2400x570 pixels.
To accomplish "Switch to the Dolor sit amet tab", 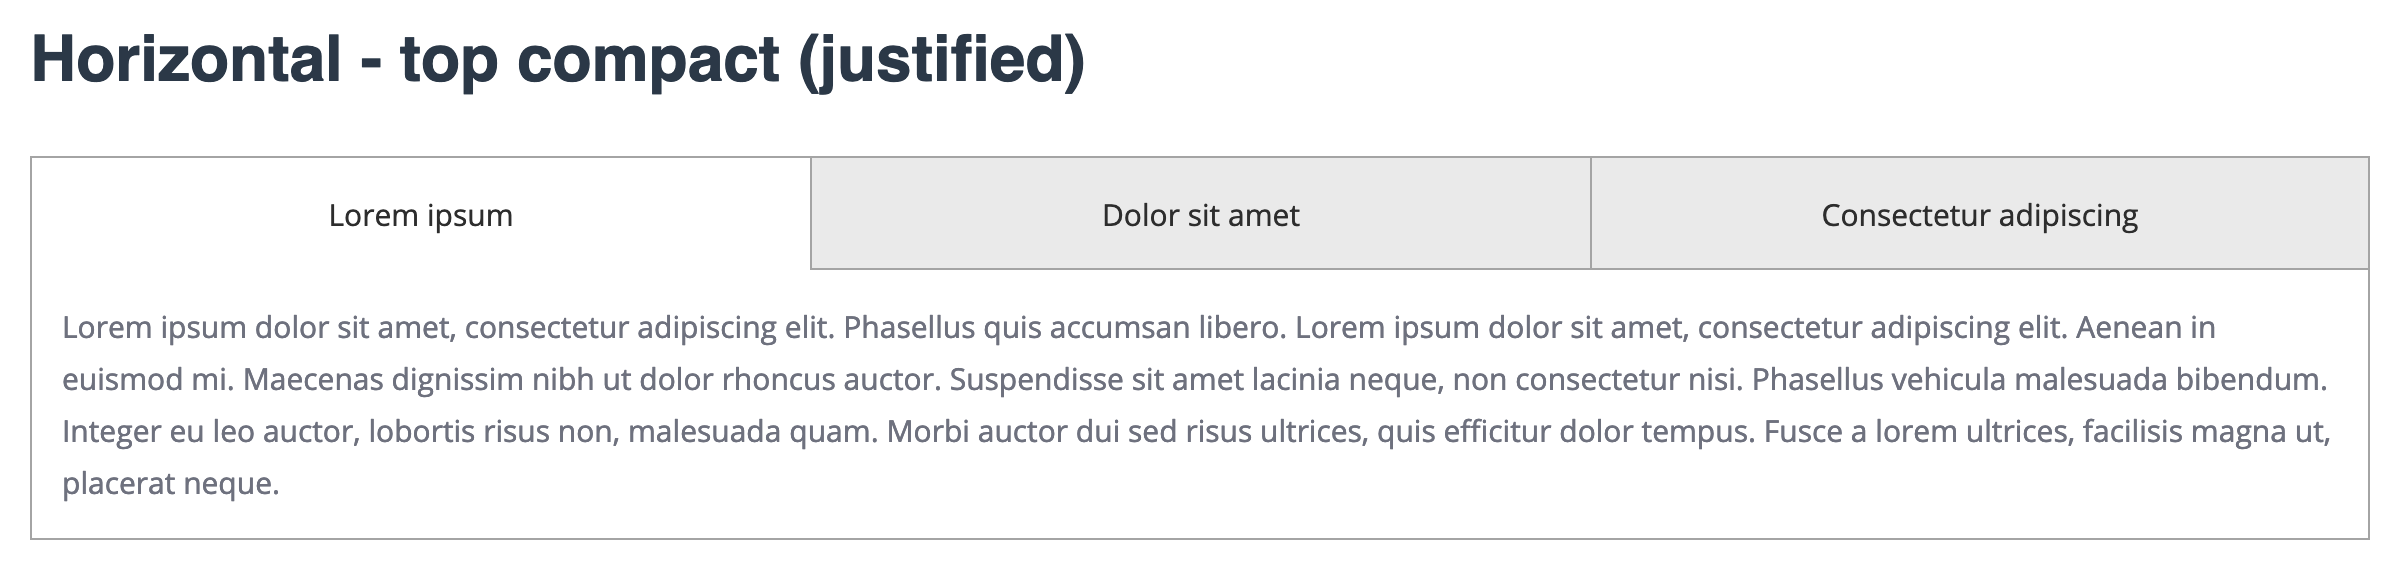I will pyautogui.click(x=1200, y=216).
